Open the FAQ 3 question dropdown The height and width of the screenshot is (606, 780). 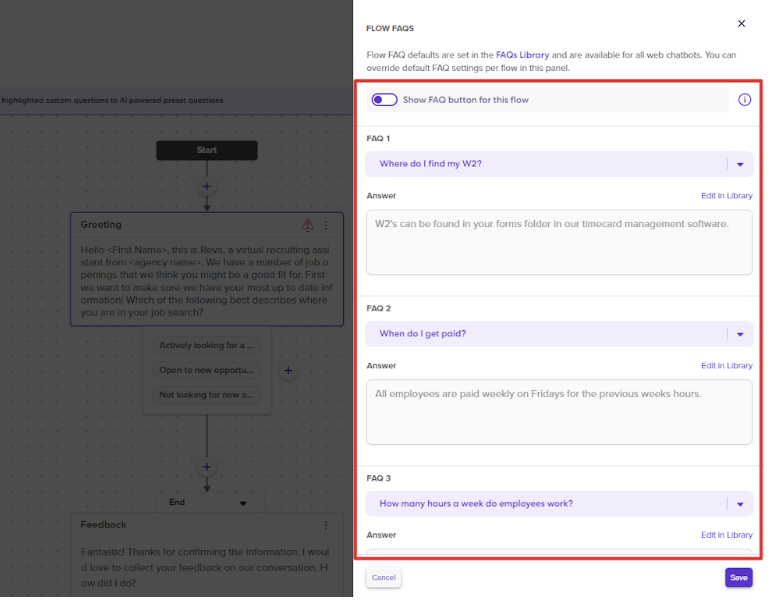tap(740, 504)
